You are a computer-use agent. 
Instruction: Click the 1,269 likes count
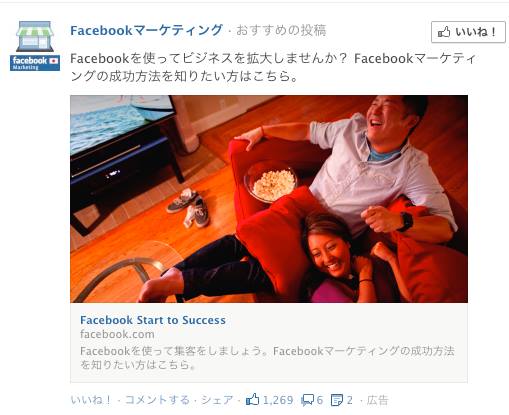(x=278, y=400)
